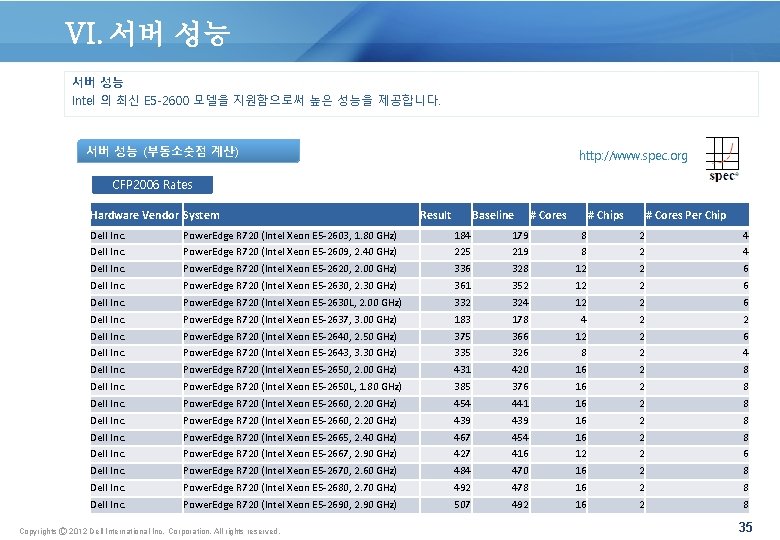Click the Result value 336
Image resolution: width=780 pixels, height=540 pixels.
tap(462, 269)
